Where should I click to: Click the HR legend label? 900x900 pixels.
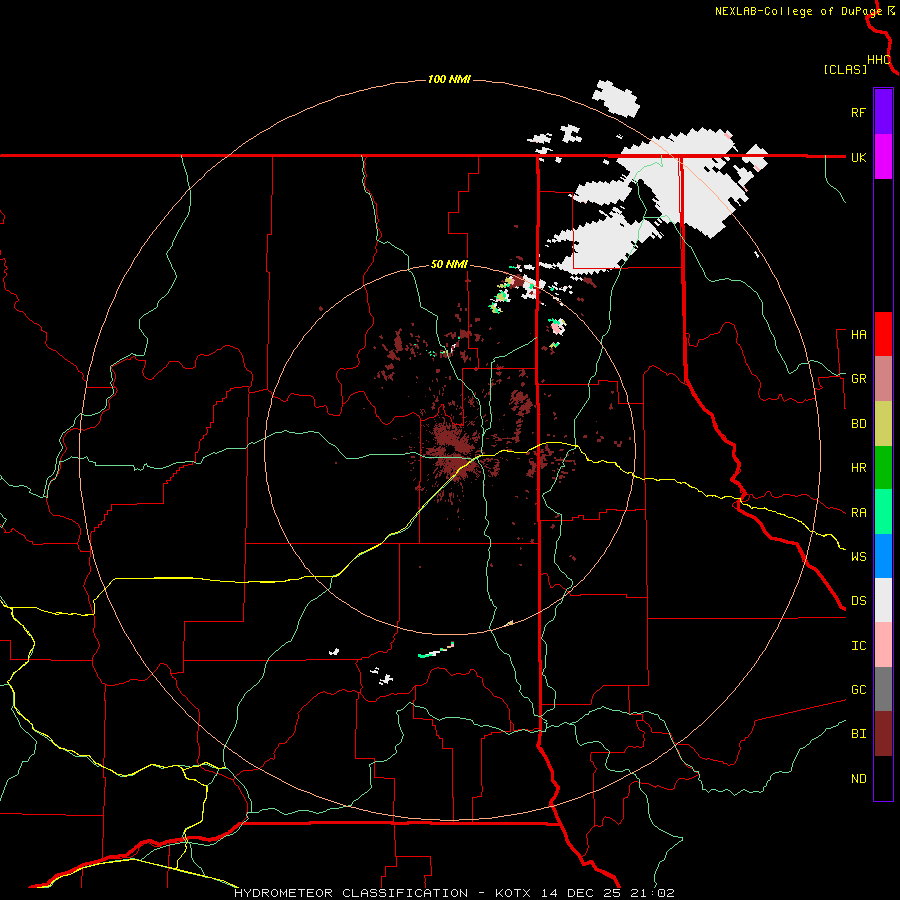coord(859,468)
